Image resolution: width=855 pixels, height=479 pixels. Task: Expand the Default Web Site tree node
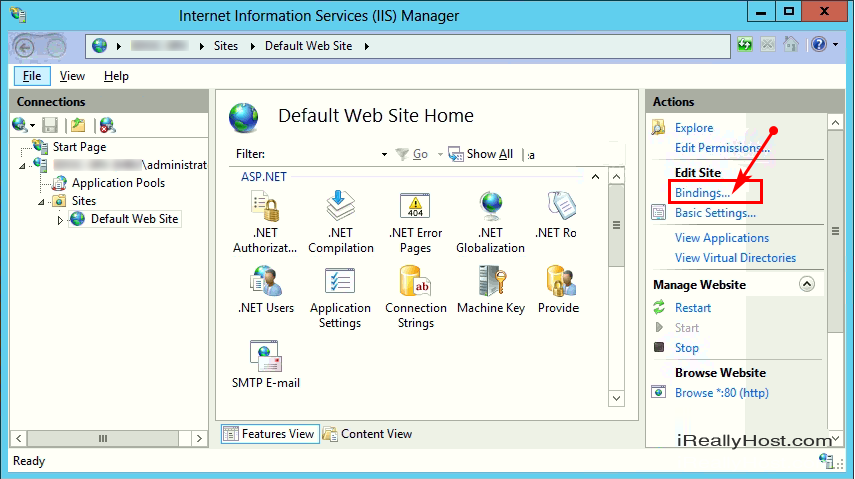click(60, 220)
